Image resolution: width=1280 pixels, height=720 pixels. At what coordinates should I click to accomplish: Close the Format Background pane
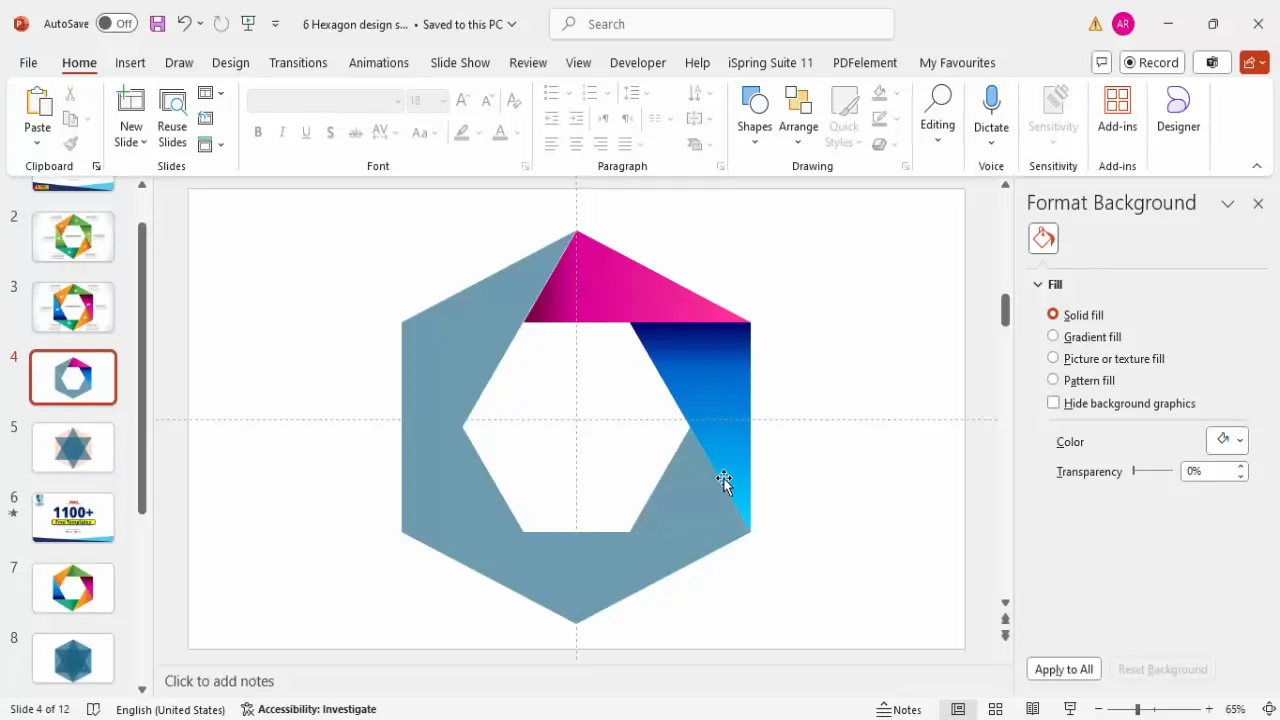coord(1258,203)
